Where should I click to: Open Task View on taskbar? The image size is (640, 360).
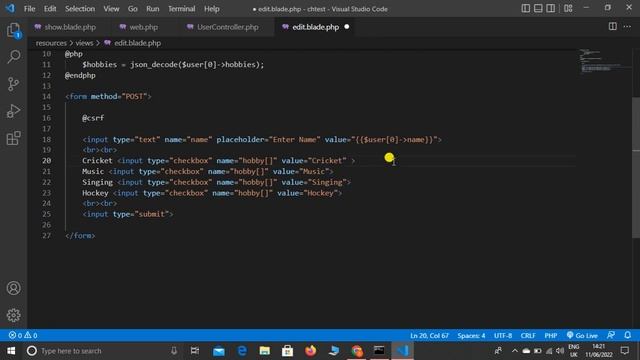[195, 351]
